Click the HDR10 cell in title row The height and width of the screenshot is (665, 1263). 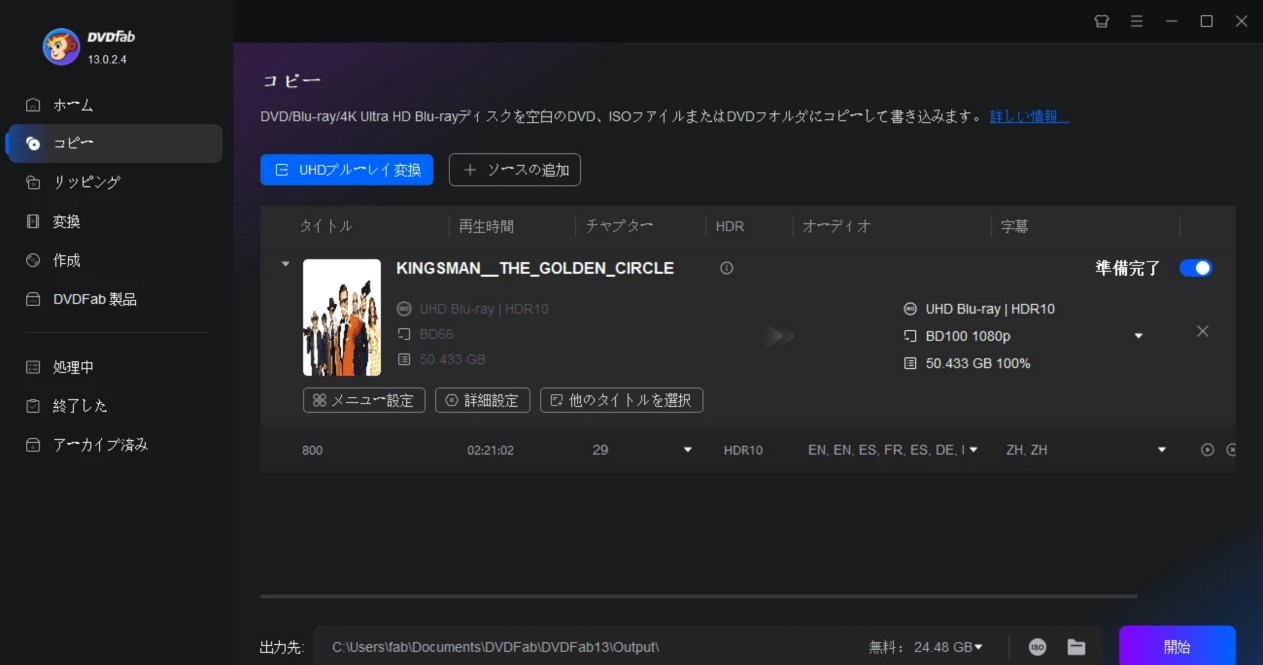tap(743, 450)
